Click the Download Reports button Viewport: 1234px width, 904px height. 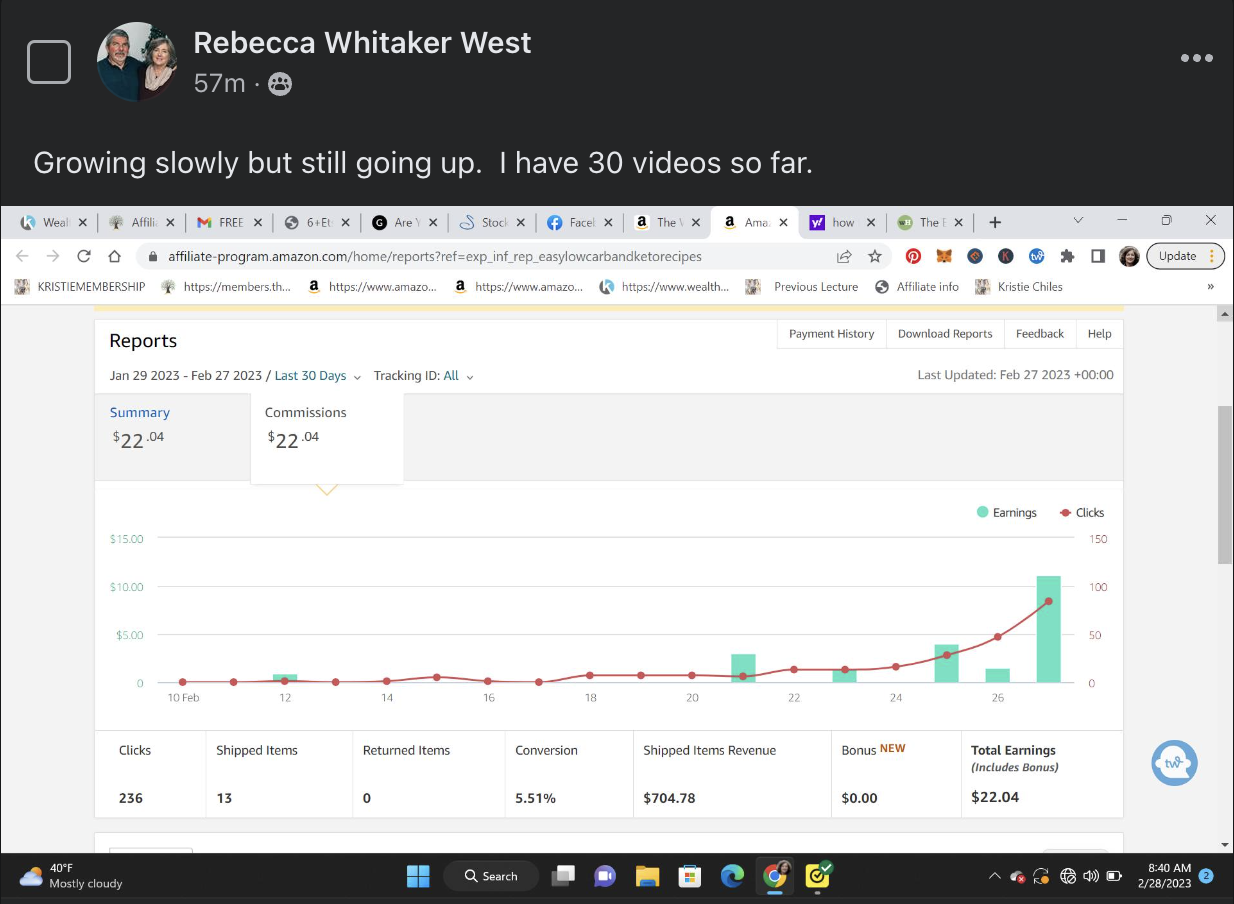[x=945, y=334]
